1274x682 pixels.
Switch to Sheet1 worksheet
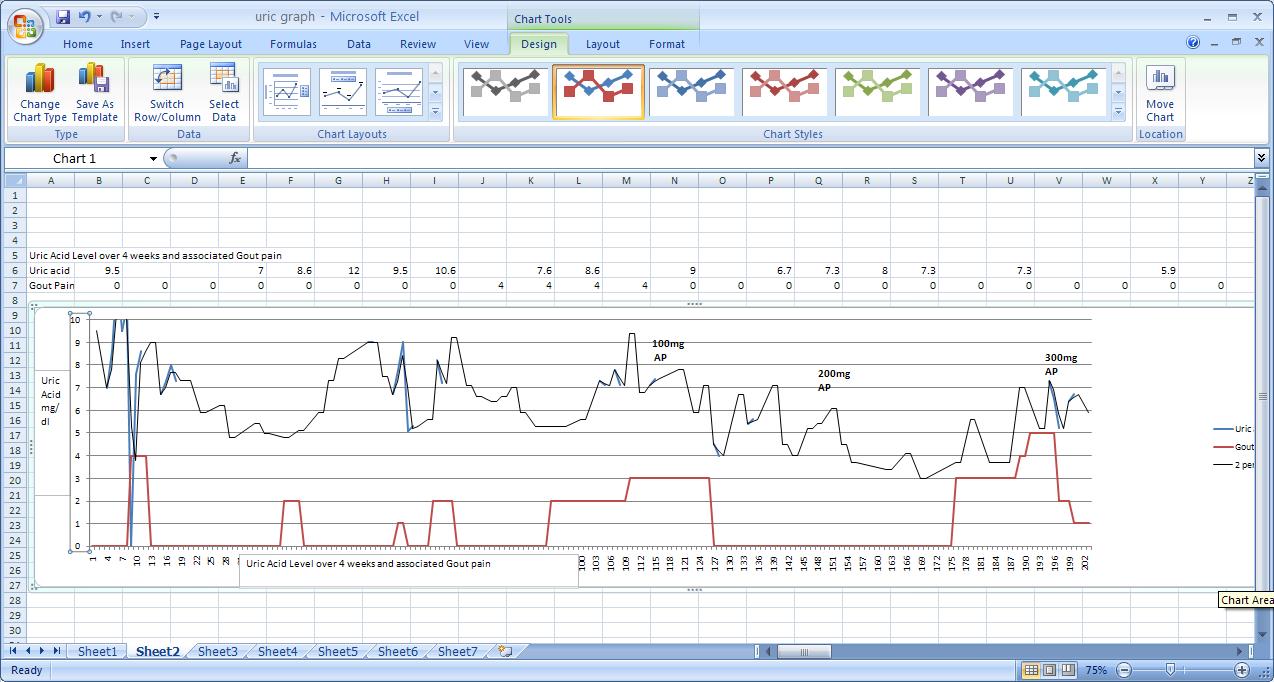click(x=97, y=651)
